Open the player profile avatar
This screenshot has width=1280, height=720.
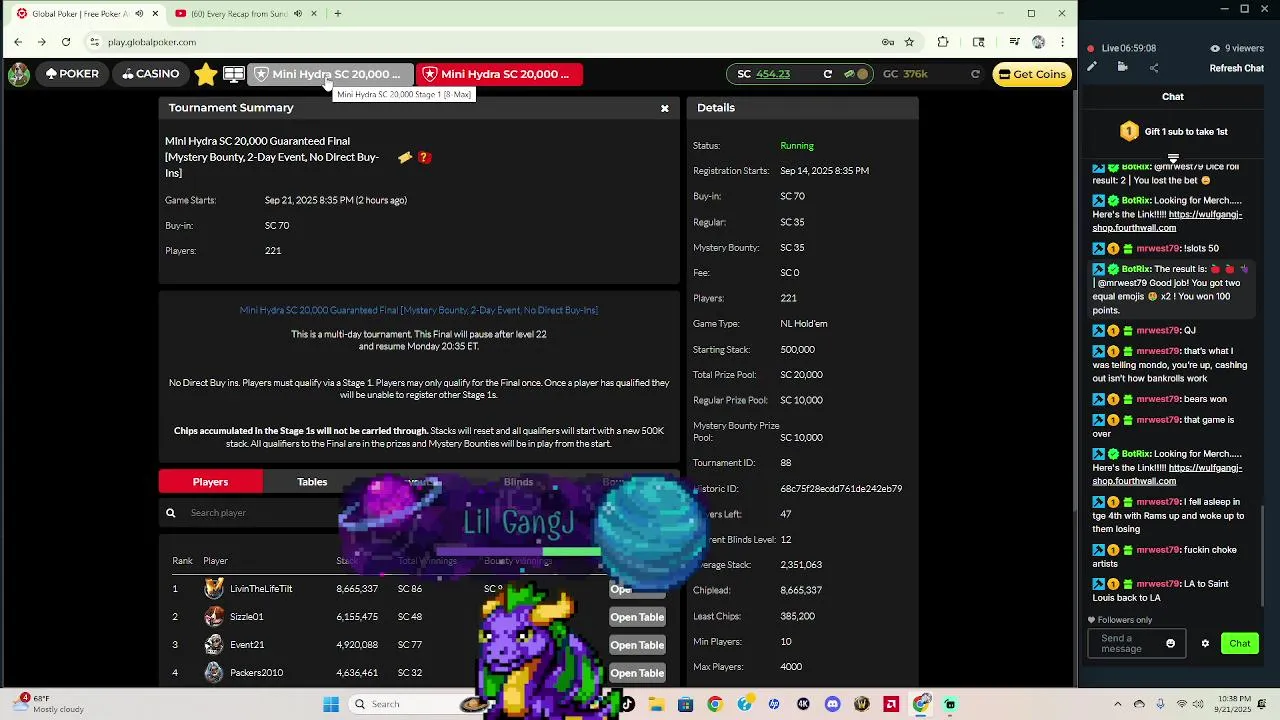coord(18,74)
